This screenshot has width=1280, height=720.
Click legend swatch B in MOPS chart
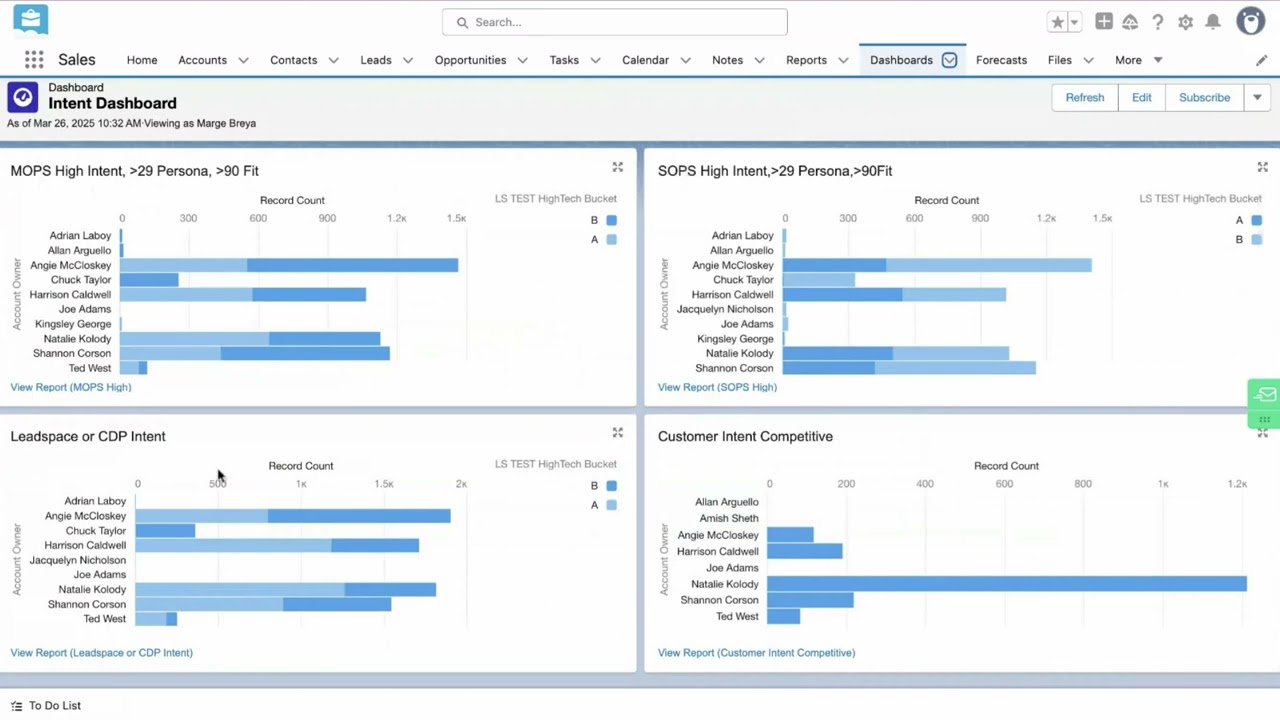(611, 220)
